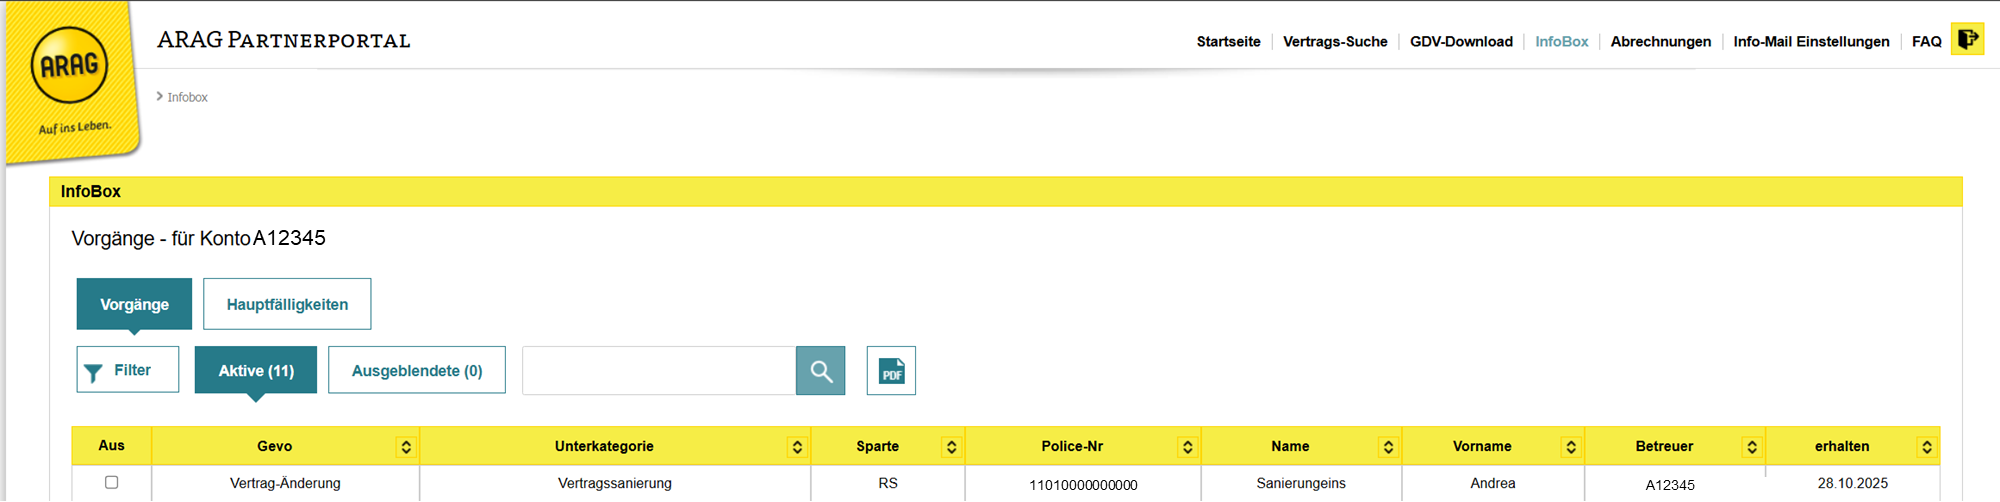Open GDV-Download page
The image size is (2000, 502).
(1461, 42)
